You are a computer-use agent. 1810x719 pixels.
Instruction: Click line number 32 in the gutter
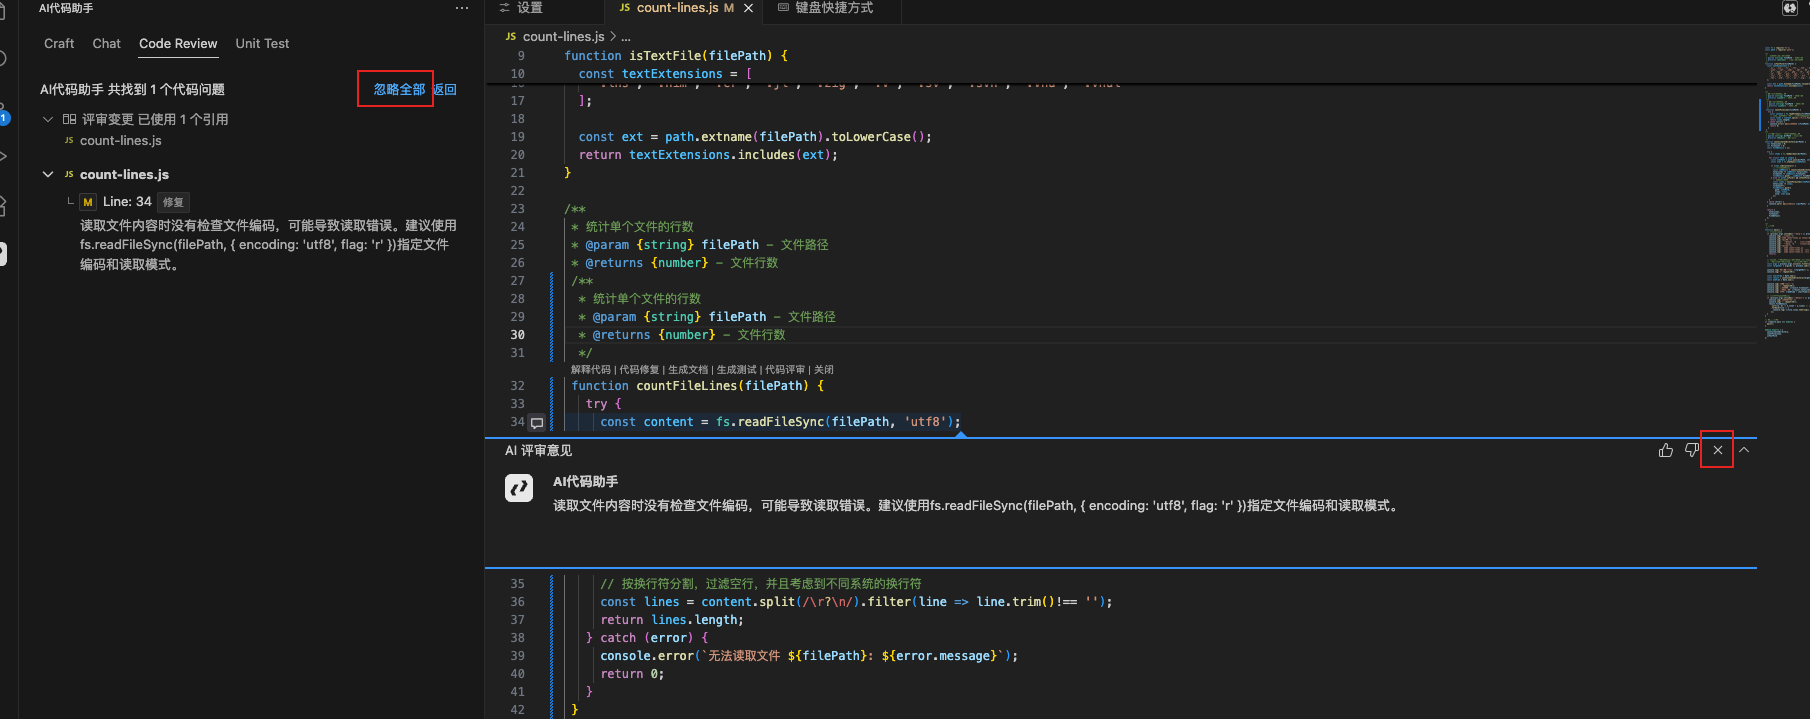pos(517,386)
